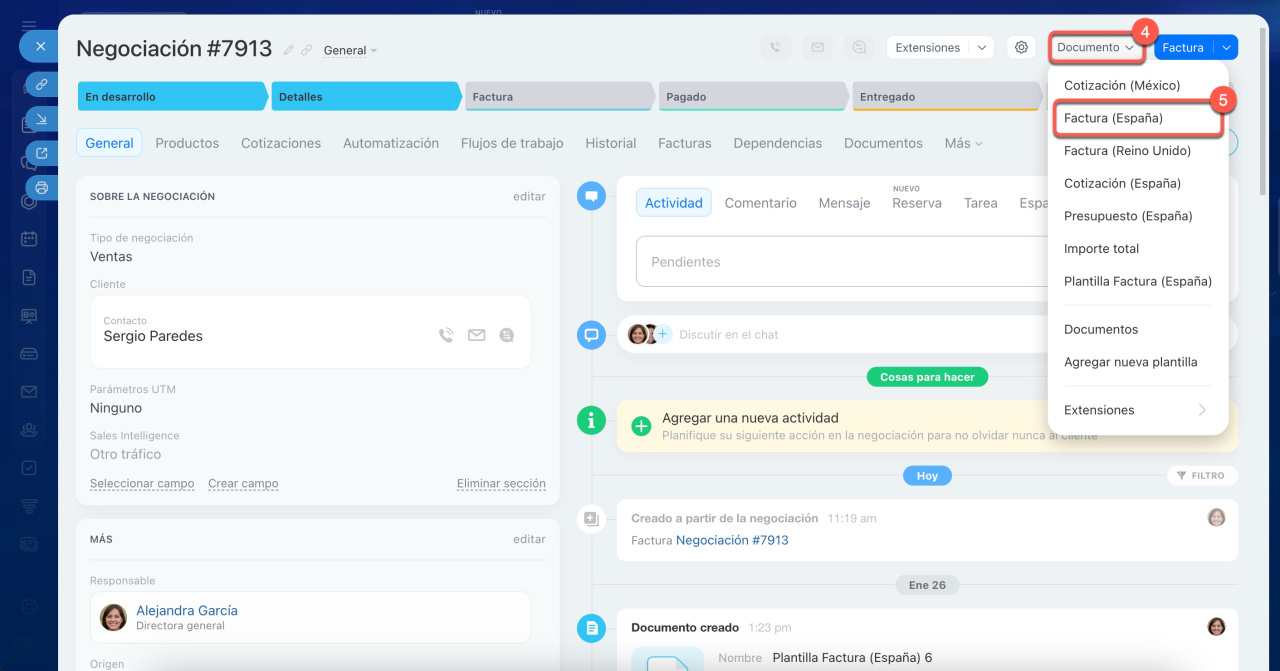Select Factura (España) from menu
Viewport: 1280px width, 671px height.
(x=1113, y=118)
